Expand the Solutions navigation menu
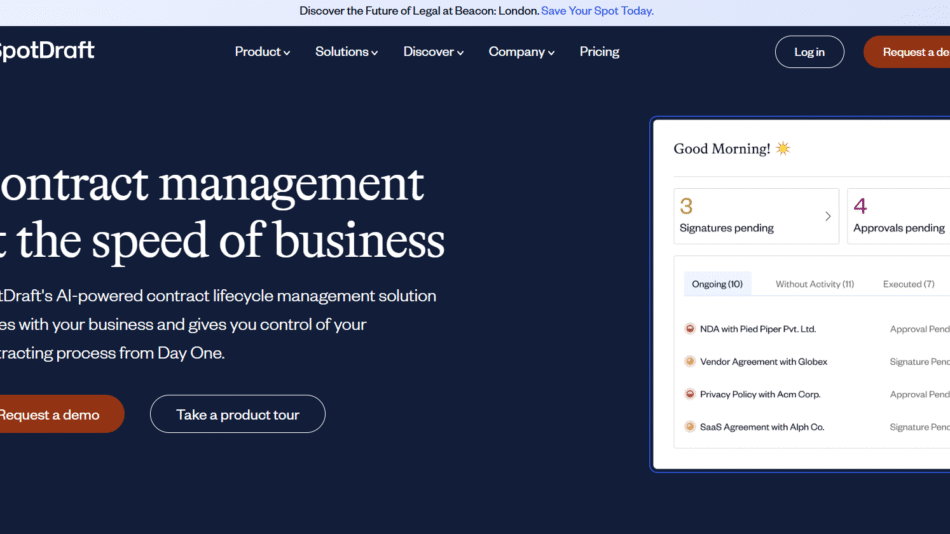Viewport: 950px width, 534px height. (x=347, y=52)
